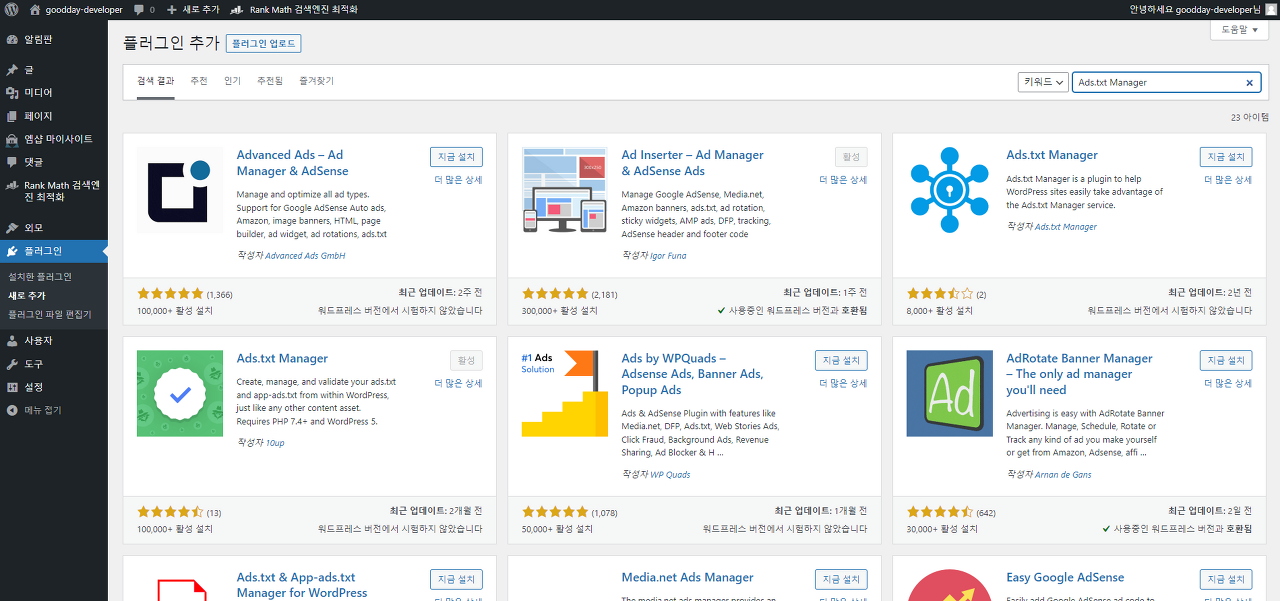Click Ads by WPQuads plugin thumbnail
This screenshot has height=601, width=1280.
[565, 393]
